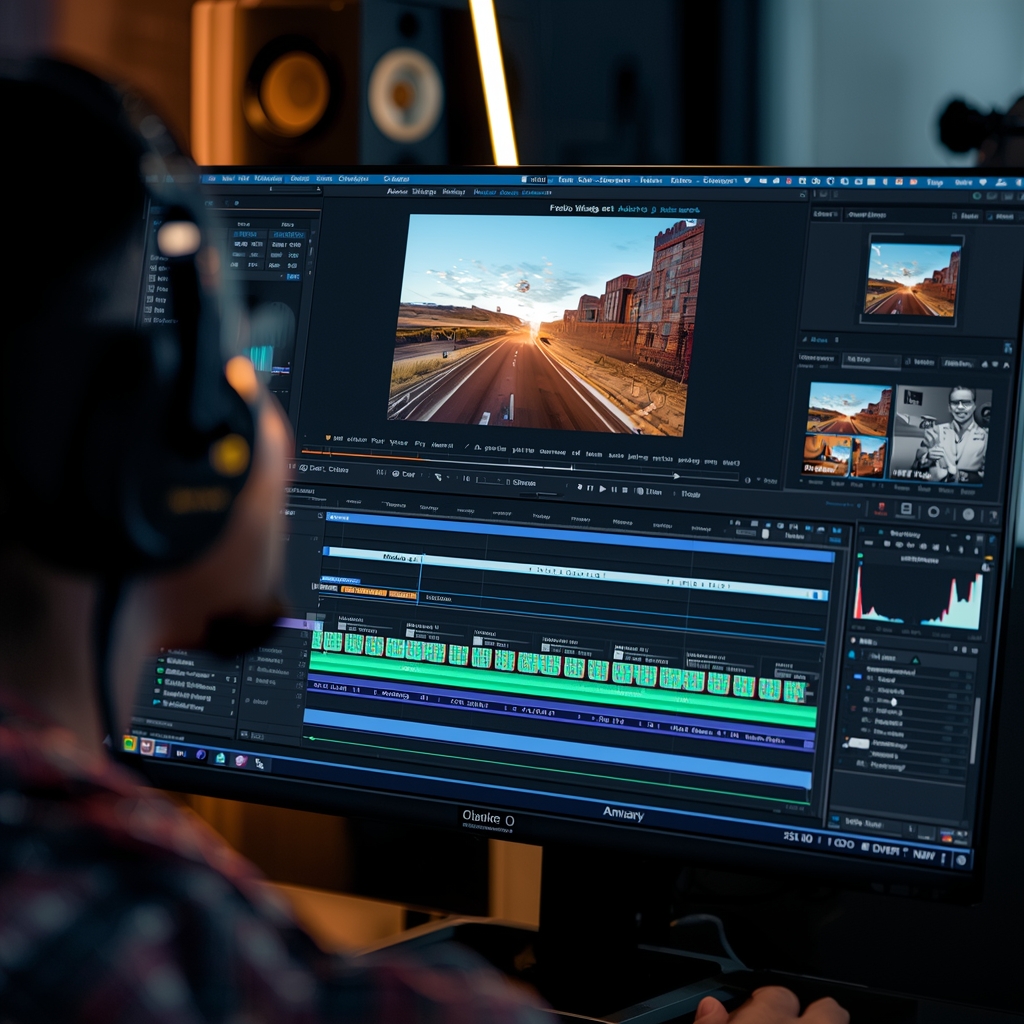Select the orange-captioned clip thumbnail in the media bin
Viewport: 1024px width, 1024px height.
826,456
